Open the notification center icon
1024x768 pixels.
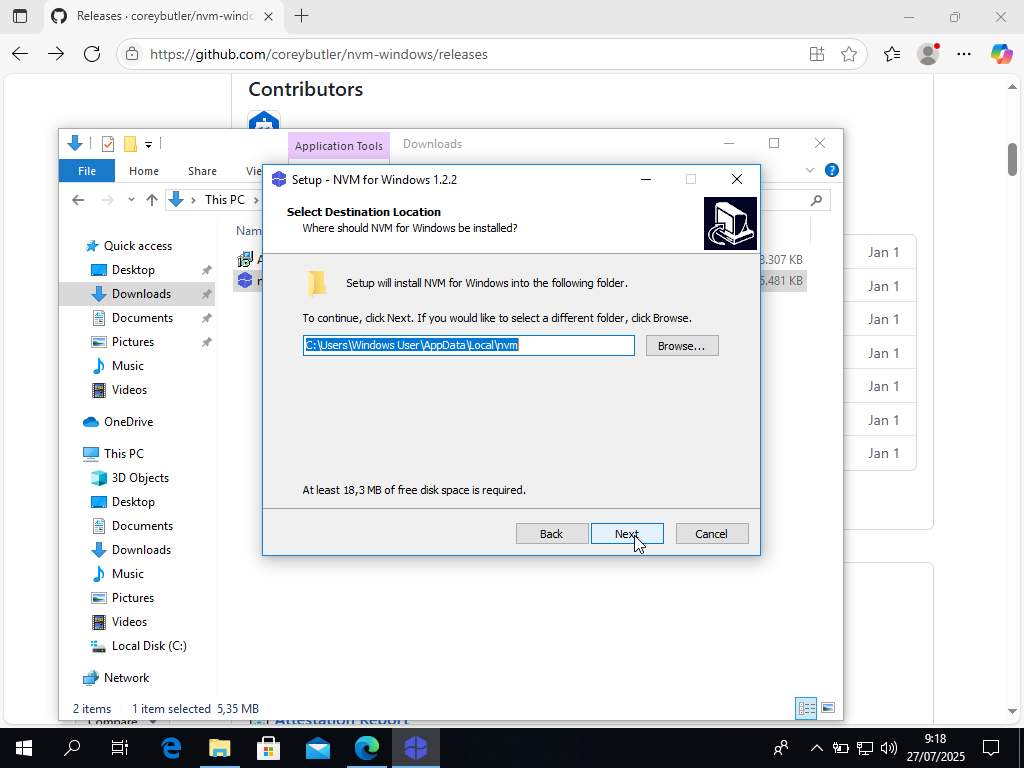(990, 747)
